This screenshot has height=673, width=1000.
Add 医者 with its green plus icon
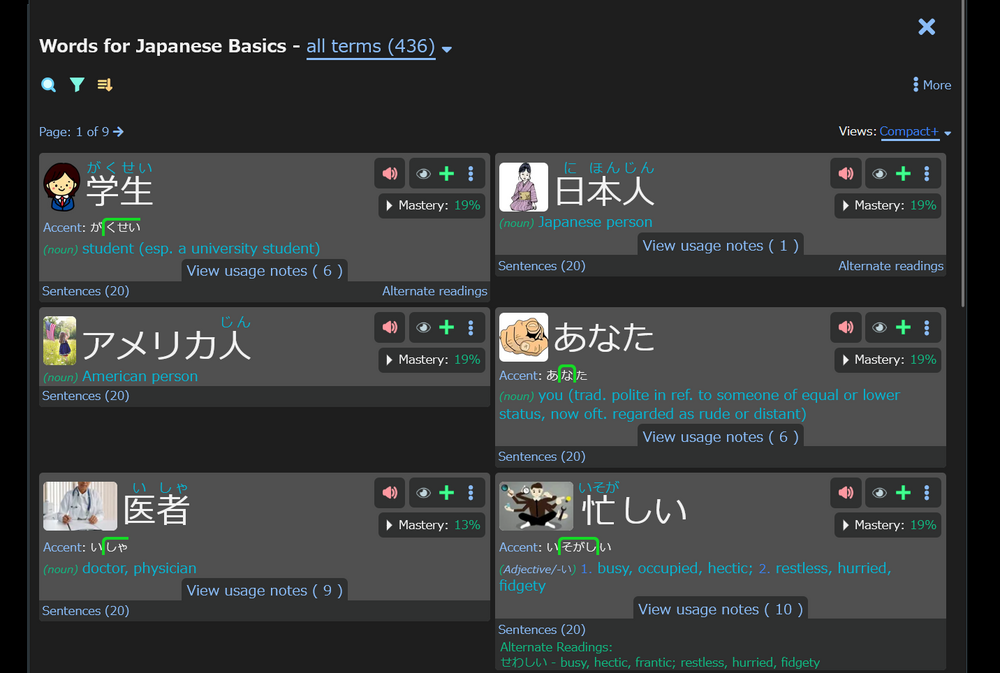[x=446, y=492]
